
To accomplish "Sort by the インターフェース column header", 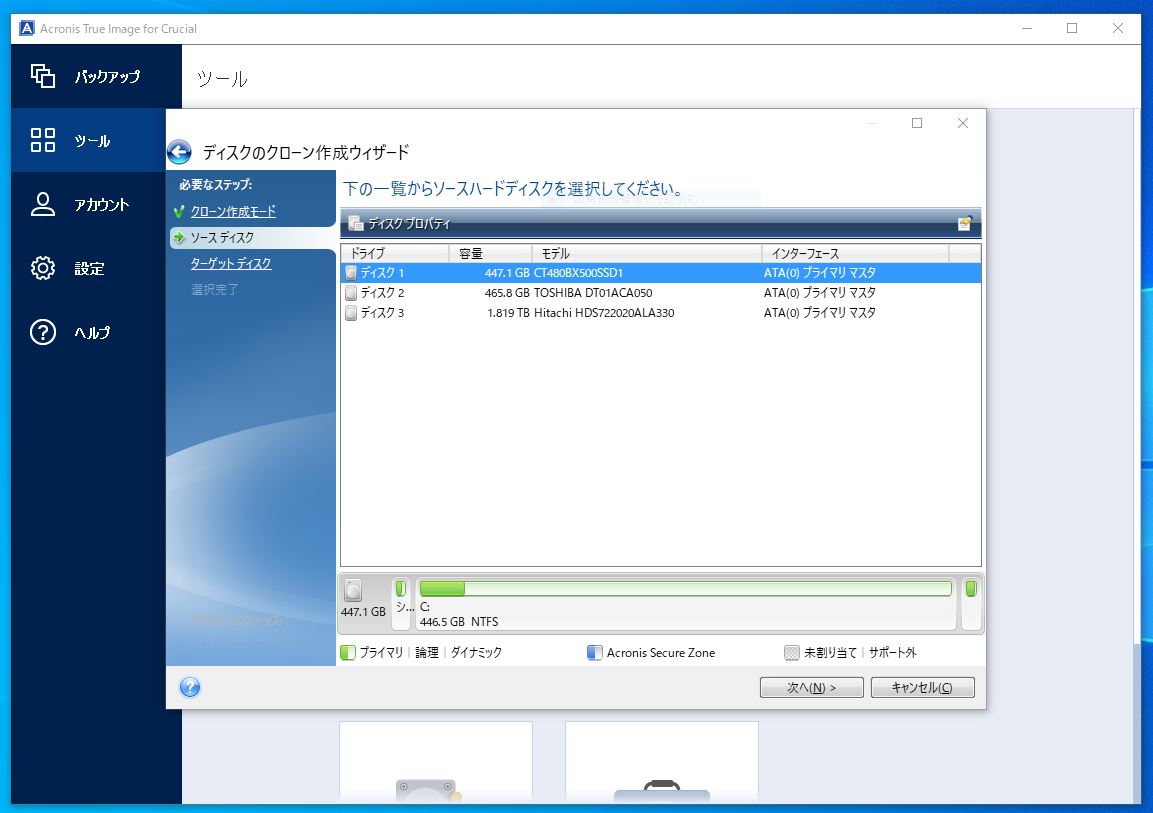I will 855,254.
